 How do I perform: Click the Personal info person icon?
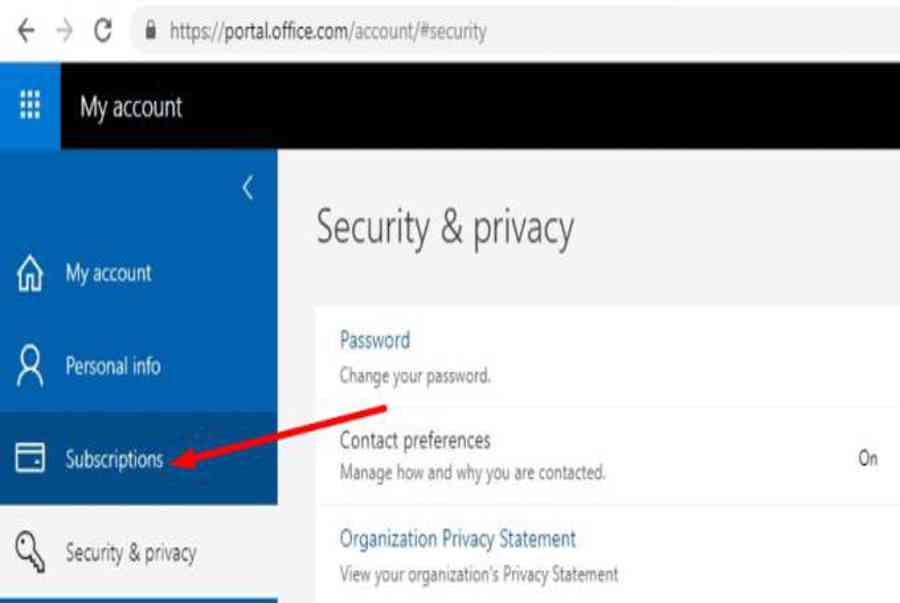coord(30,366)
